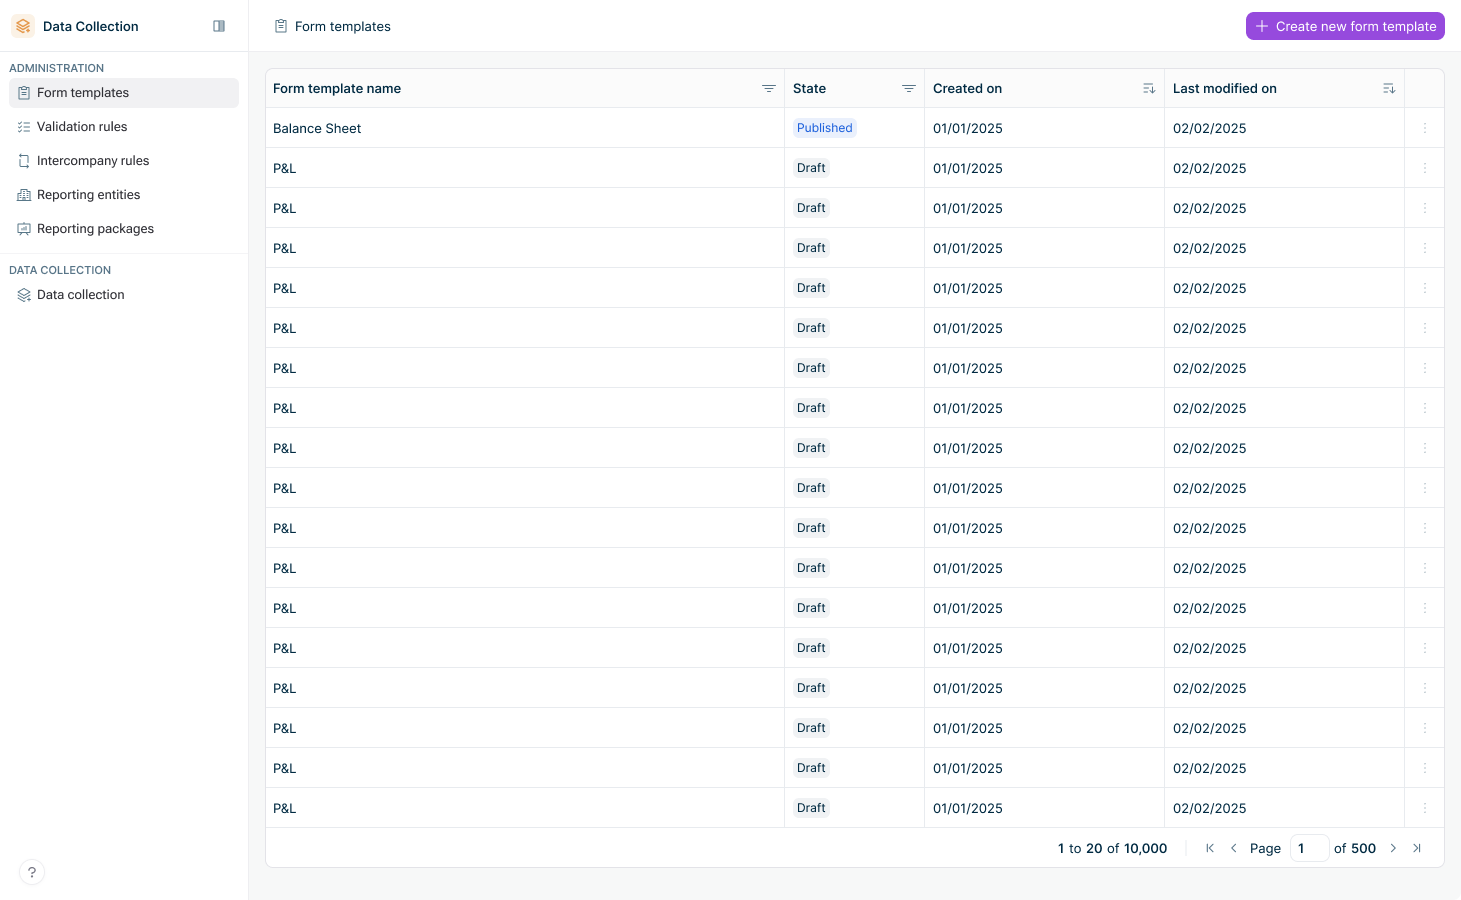Navigate to Reporting packages in the sidebar
Viewport: 1461px width, 900px height.
(95, 228)
